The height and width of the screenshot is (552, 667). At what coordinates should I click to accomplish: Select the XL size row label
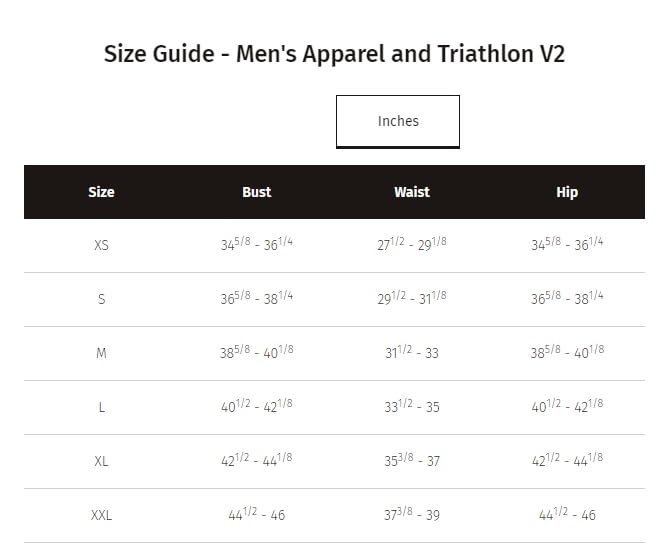[101, 461]
